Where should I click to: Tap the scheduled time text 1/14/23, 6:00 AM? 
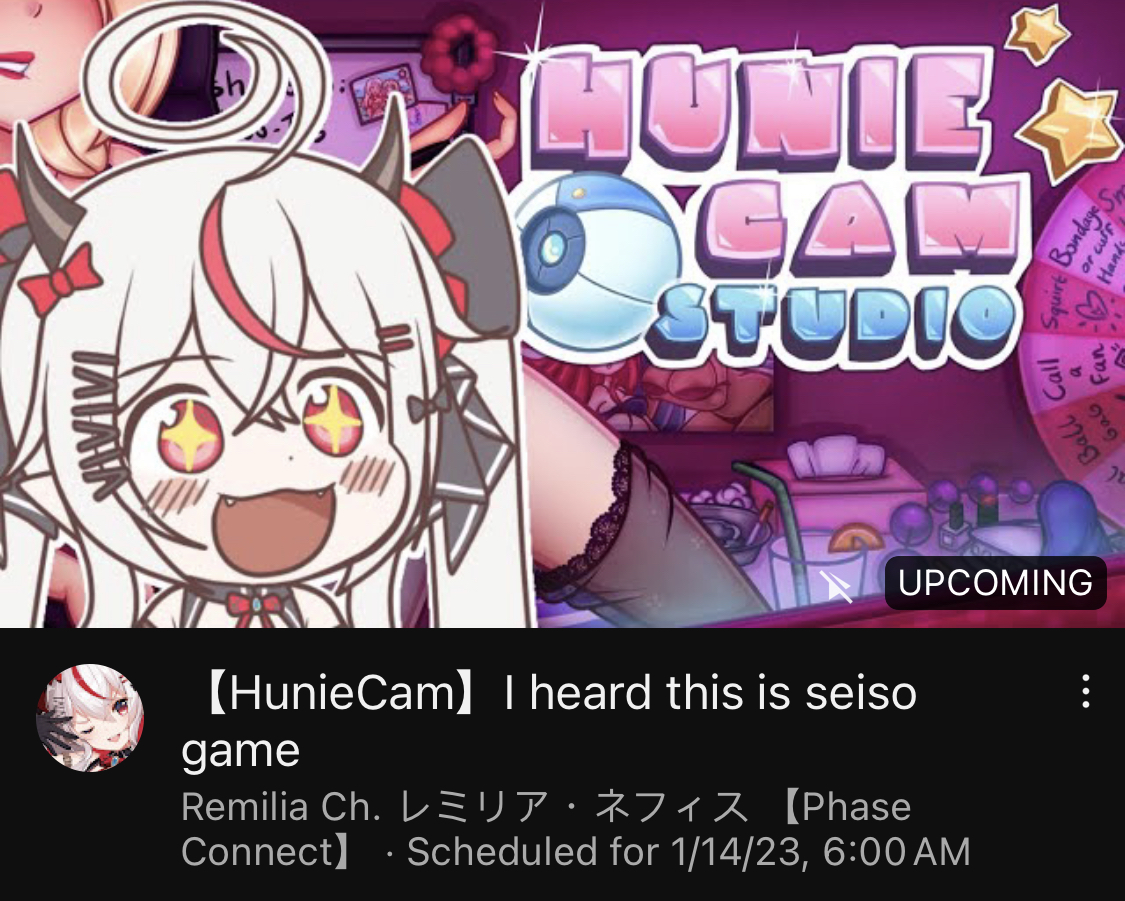[821, 852]
